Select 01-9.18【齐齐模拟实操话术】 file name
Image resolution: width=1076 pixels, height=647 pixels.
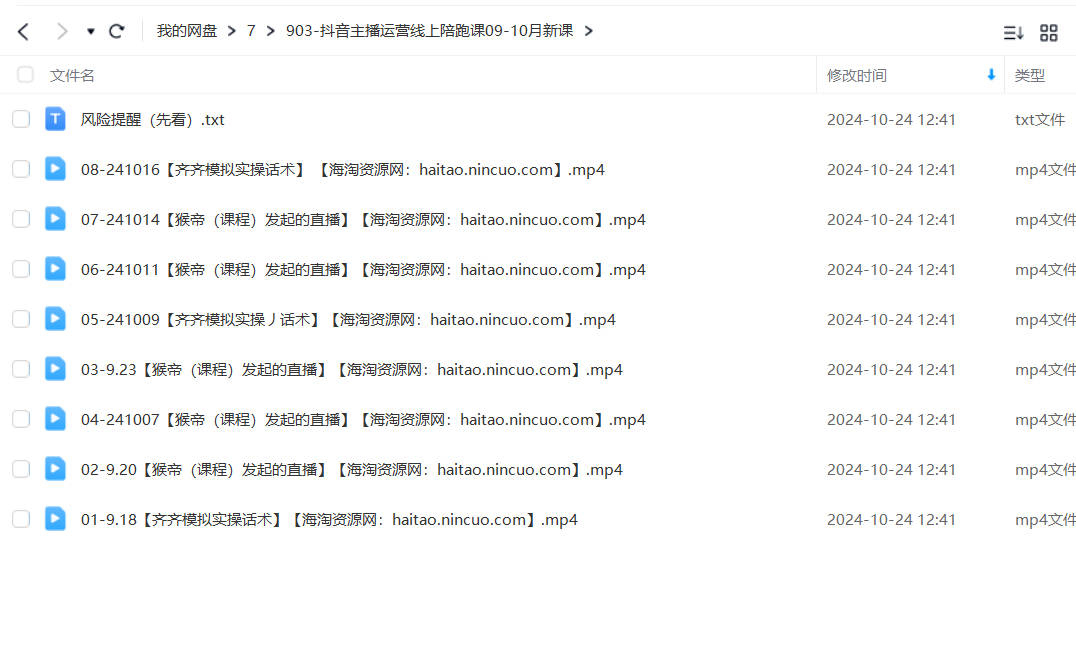point(329,520)
